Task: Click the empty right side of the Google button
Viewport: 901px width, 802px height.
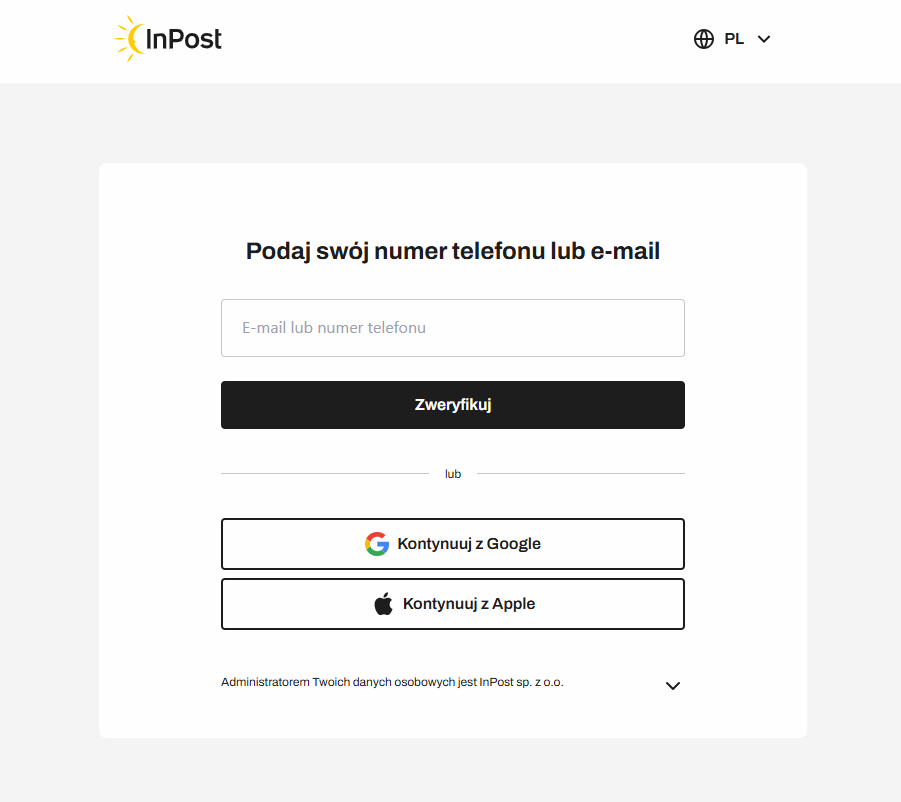Action: click(x=620, y=544)
